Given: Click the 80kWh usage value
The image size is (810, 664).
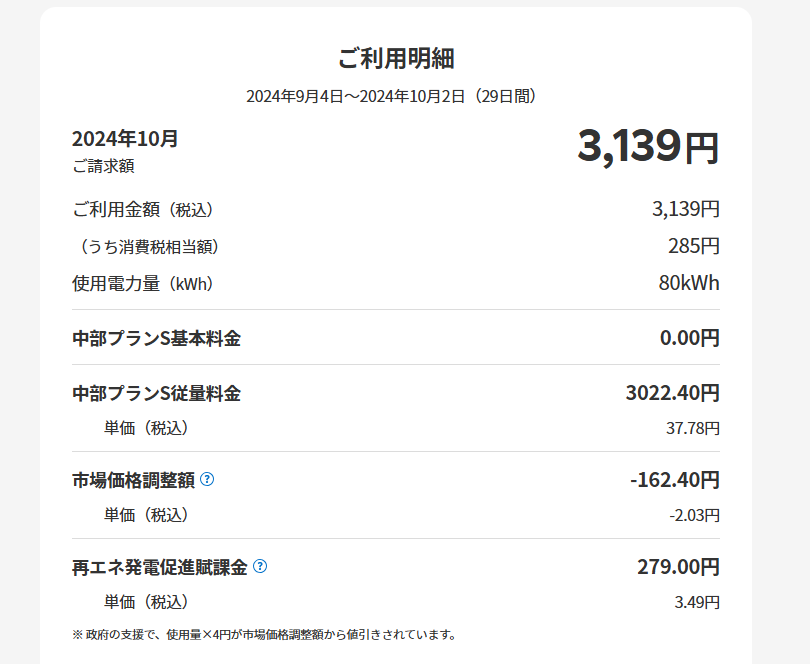Looking at the screenshot, I should 688,283.
